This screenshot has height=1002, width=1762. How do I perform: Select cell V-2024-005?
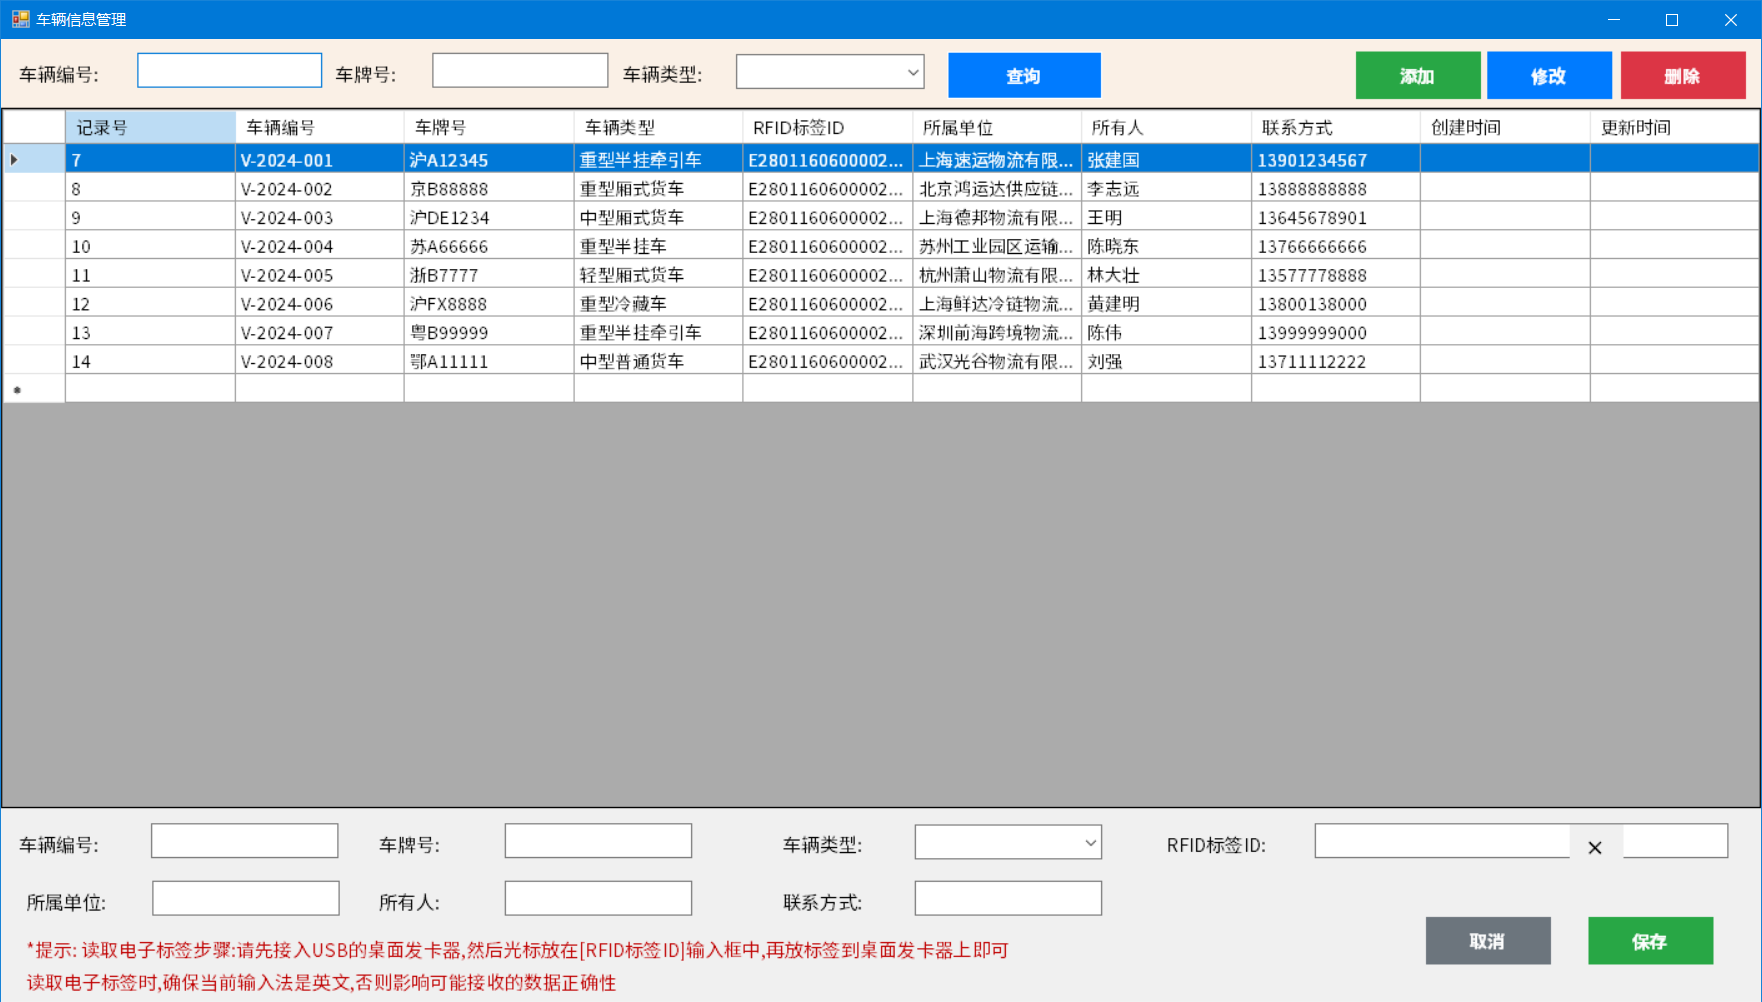[x=320, y=275]
